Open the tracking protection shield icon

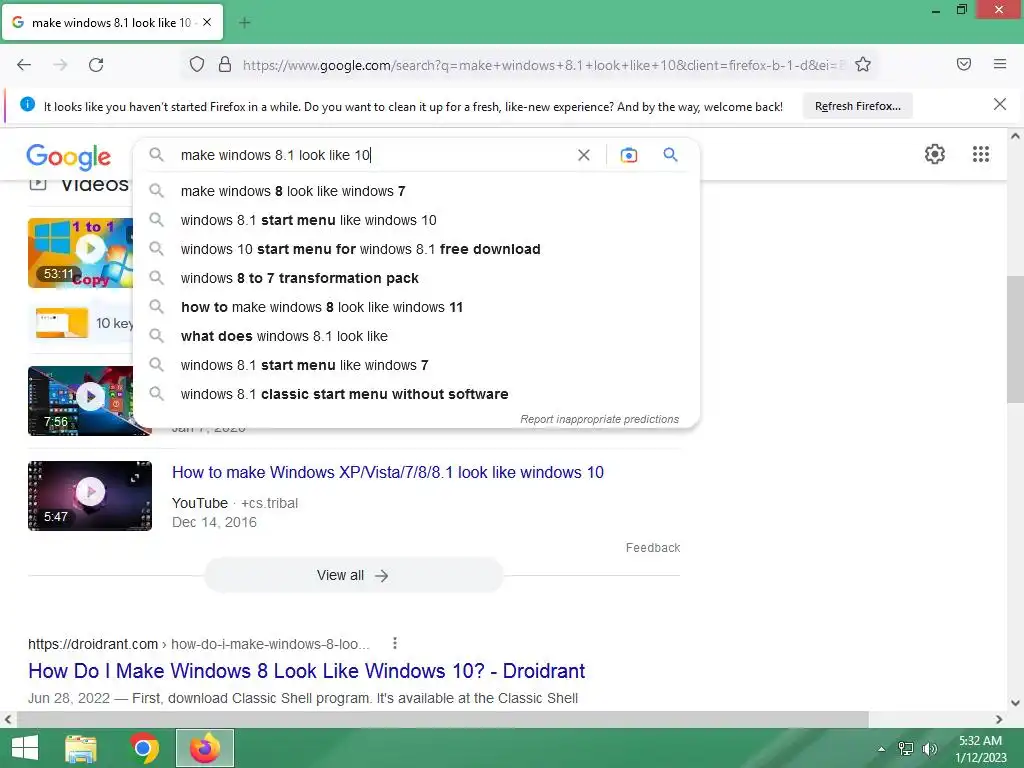click(197, 64)
